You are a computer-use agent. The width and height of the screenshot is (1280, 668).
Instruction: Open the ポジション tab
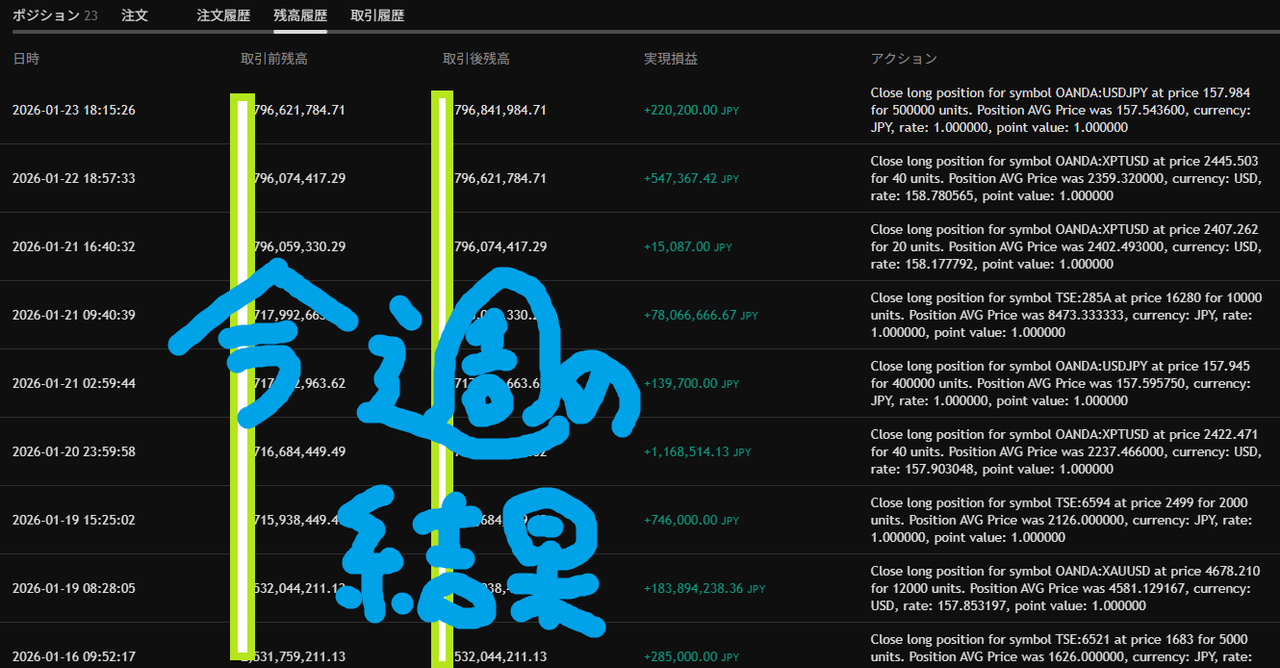[x=45, y=16]
